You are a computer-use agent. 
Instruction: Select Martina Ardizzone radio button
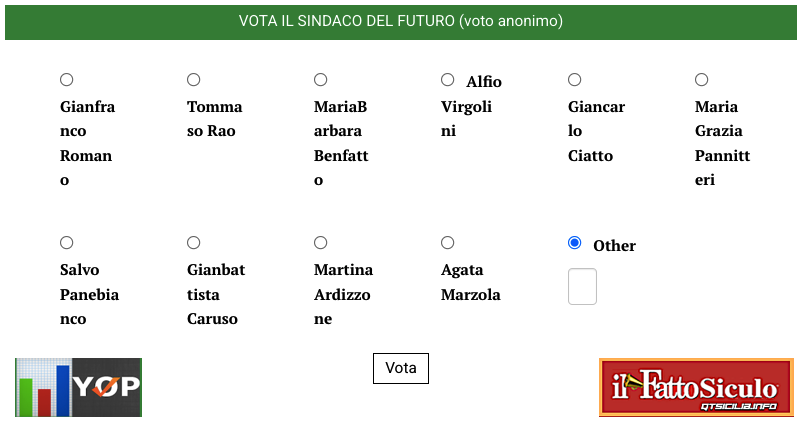click(x=321, y=243)
